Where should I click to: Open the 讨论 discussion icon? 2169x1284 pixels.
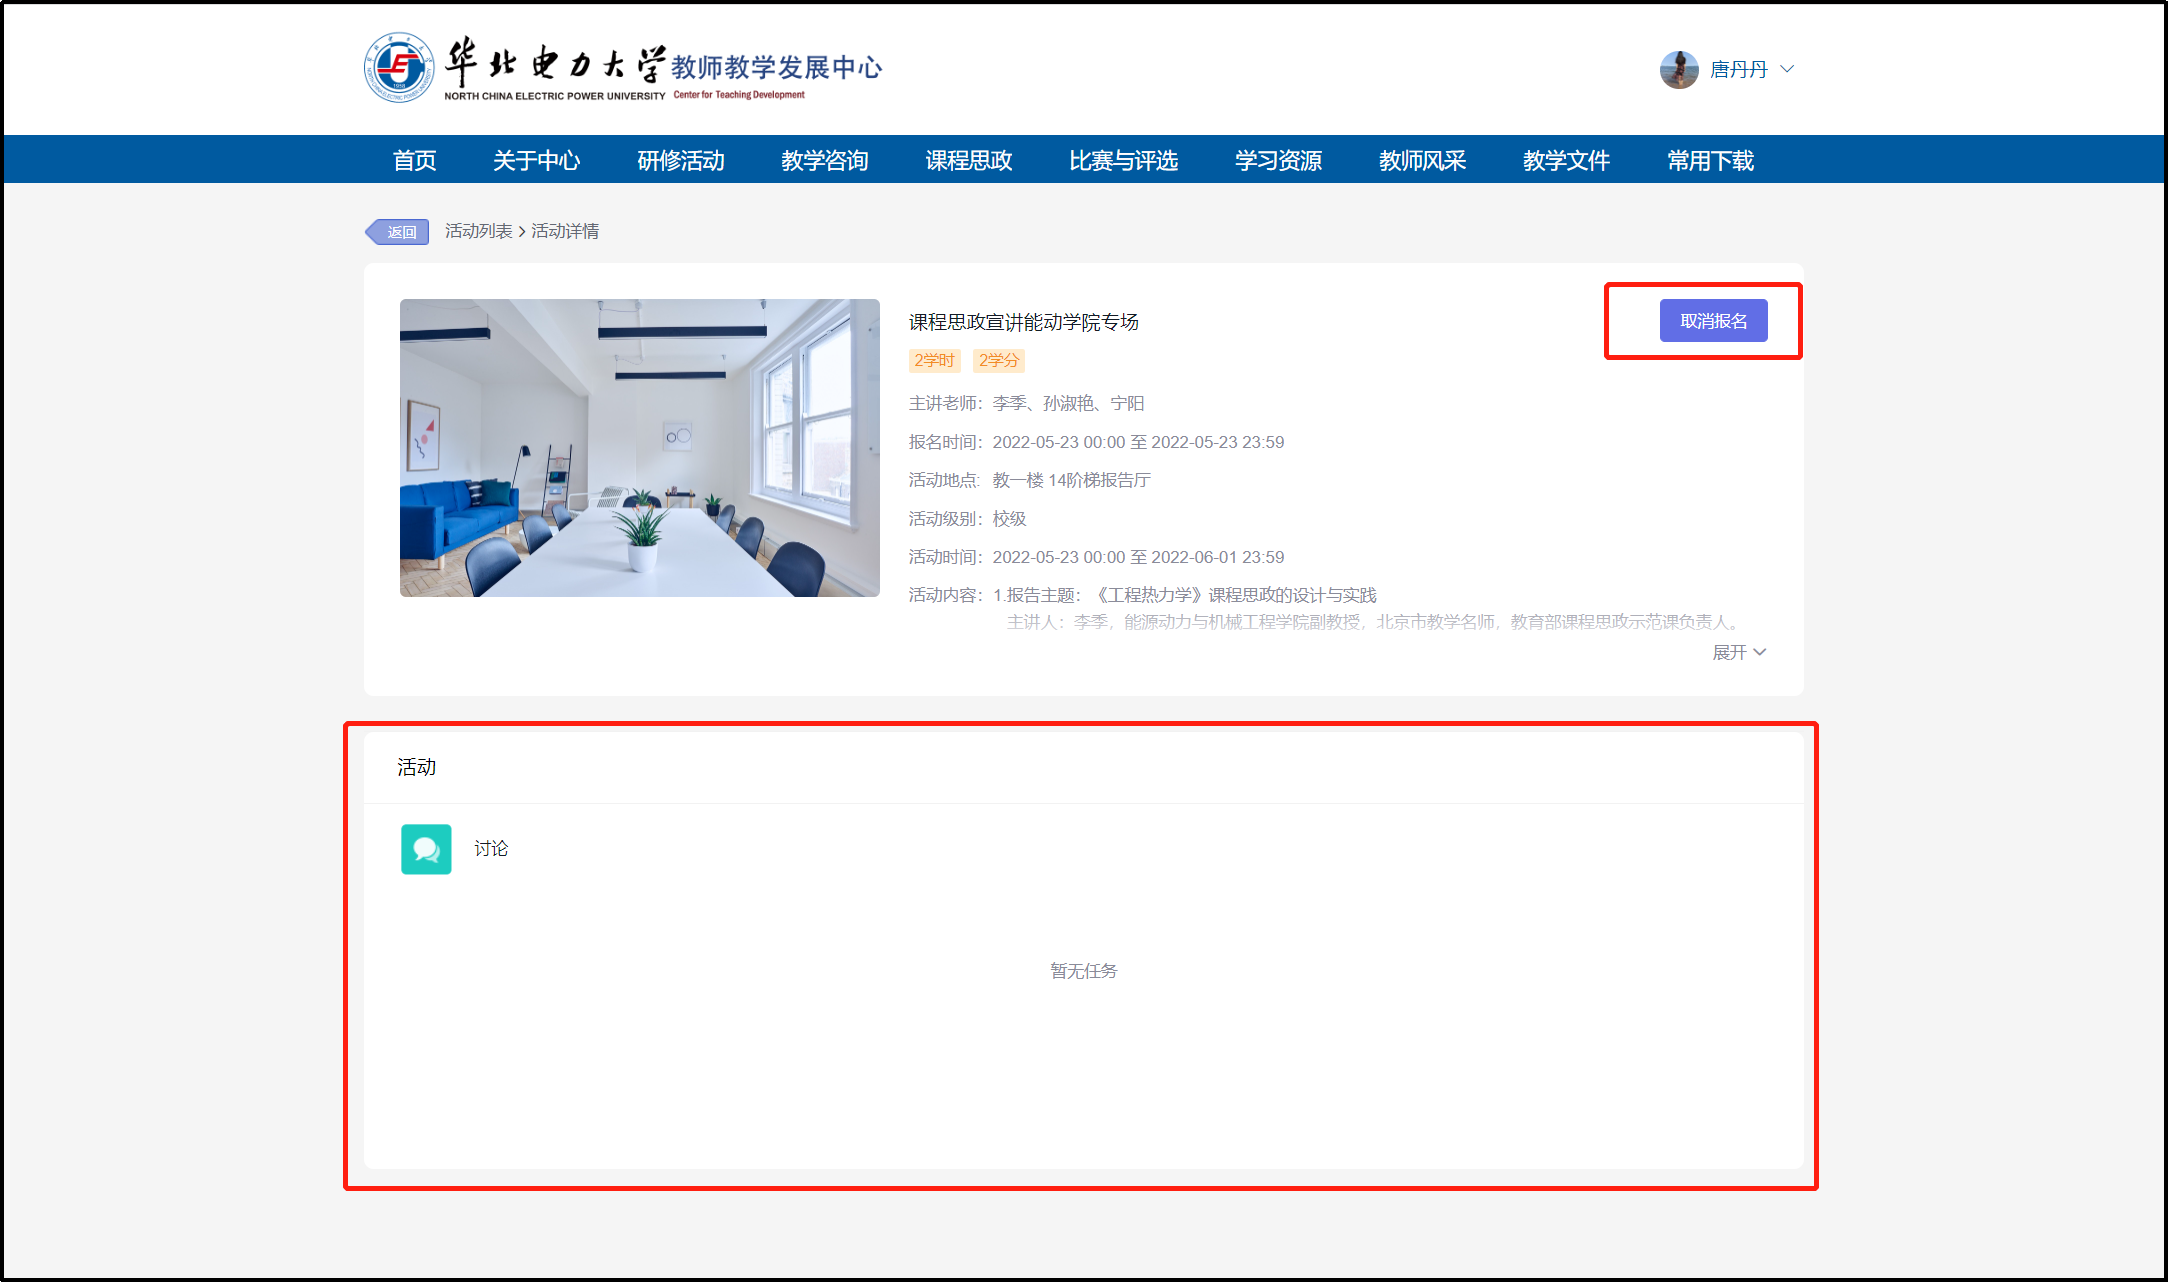(426, 849)
